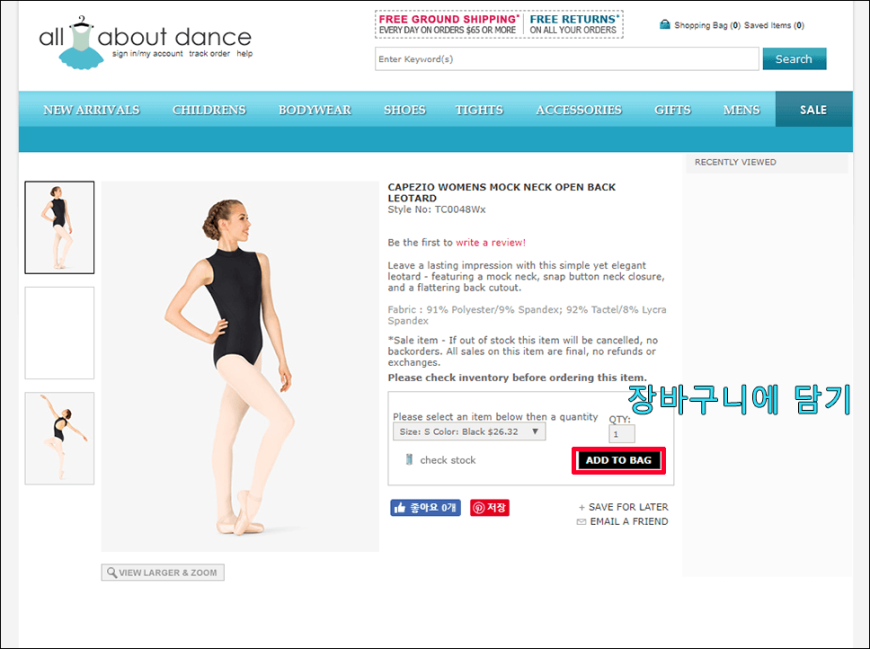
Task: Click the Facebook like thumbs-up button
Action: (x=425, y=508)
